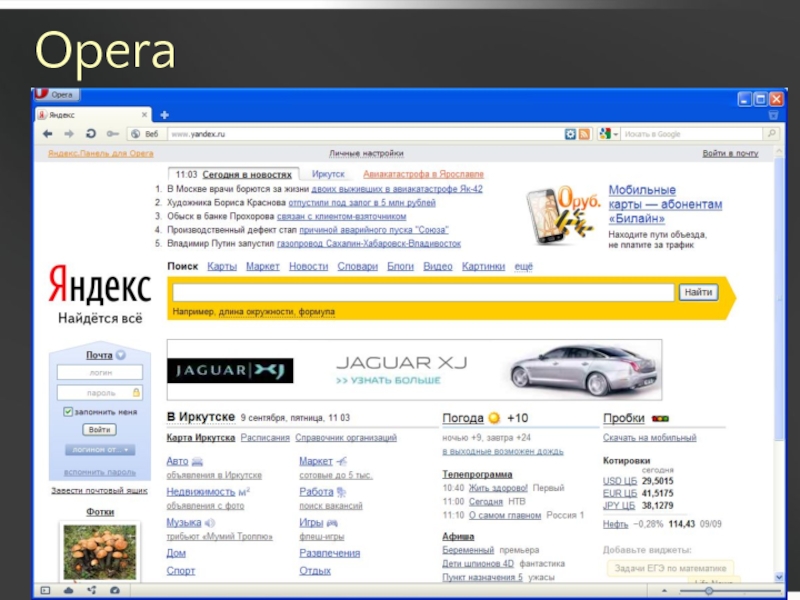This screenshot has height=600, width=800.
Task: Open a new tab with plus icon
Action: click(164, 115)
